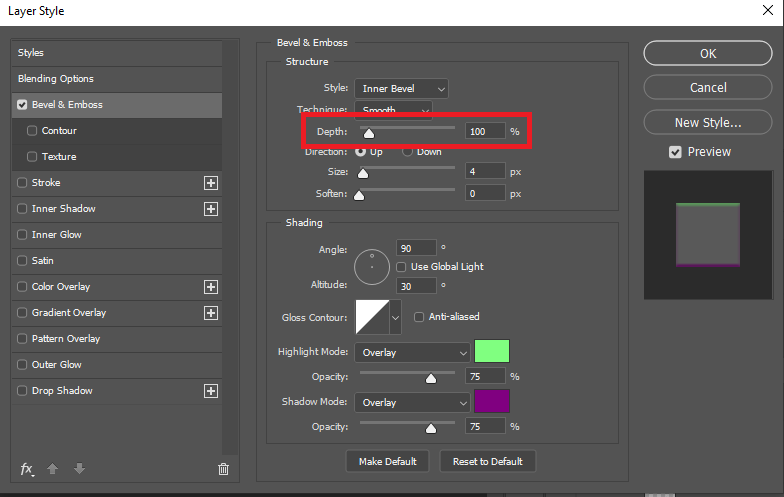This screenshot has width=784, height=497.
Task: Click the Size slider handle
Action: (x=363, y=173)
